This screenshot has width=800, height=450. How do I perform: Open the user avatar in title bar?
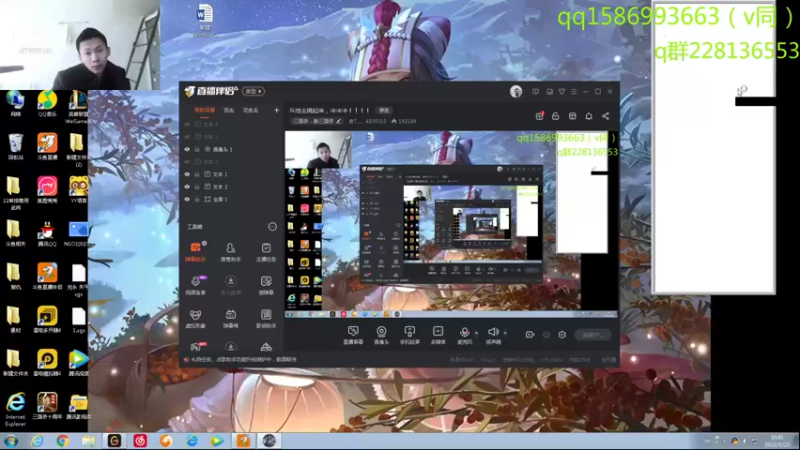[516, 91]
